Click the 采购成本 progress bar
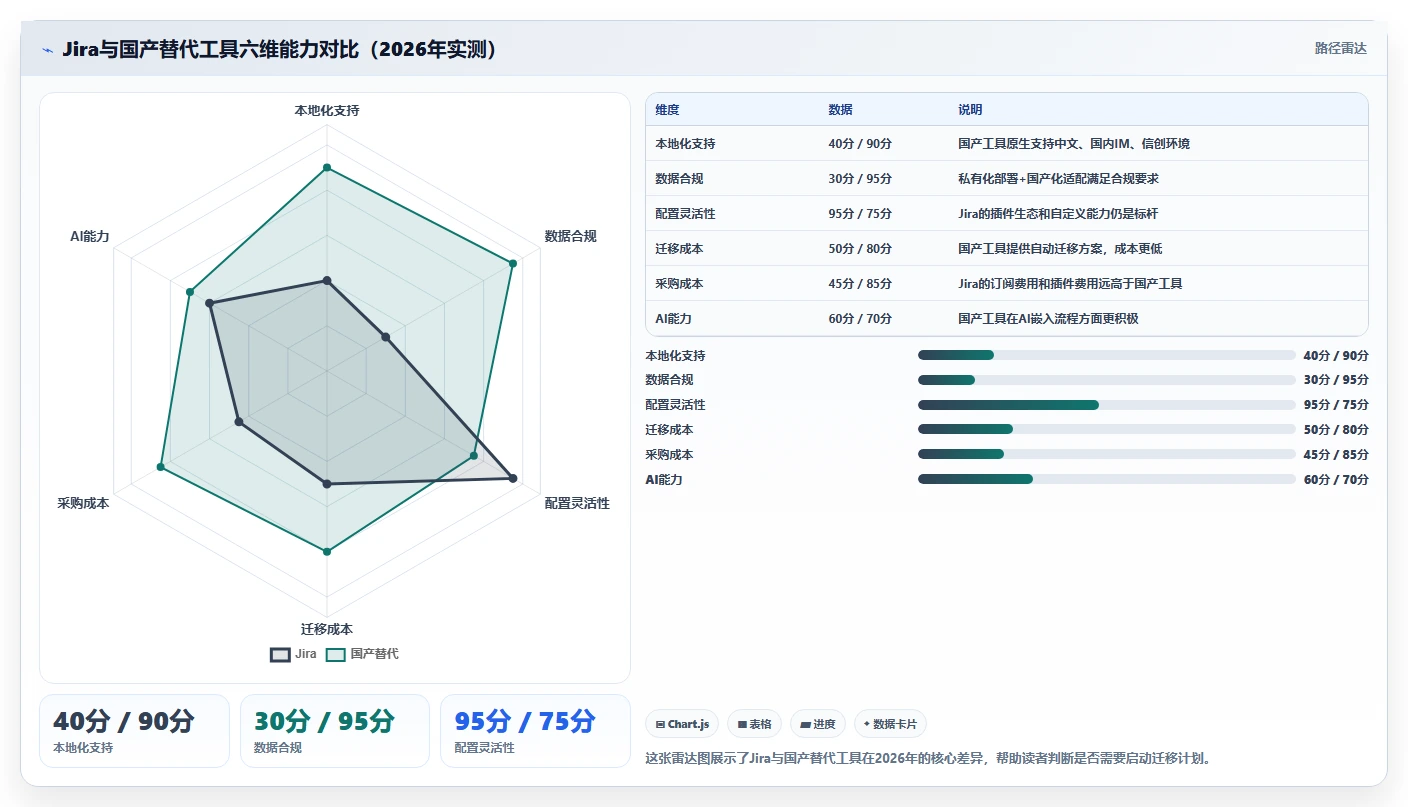Image resolution: width=1408 pixels, height=807 pixels. (1106, 455)
